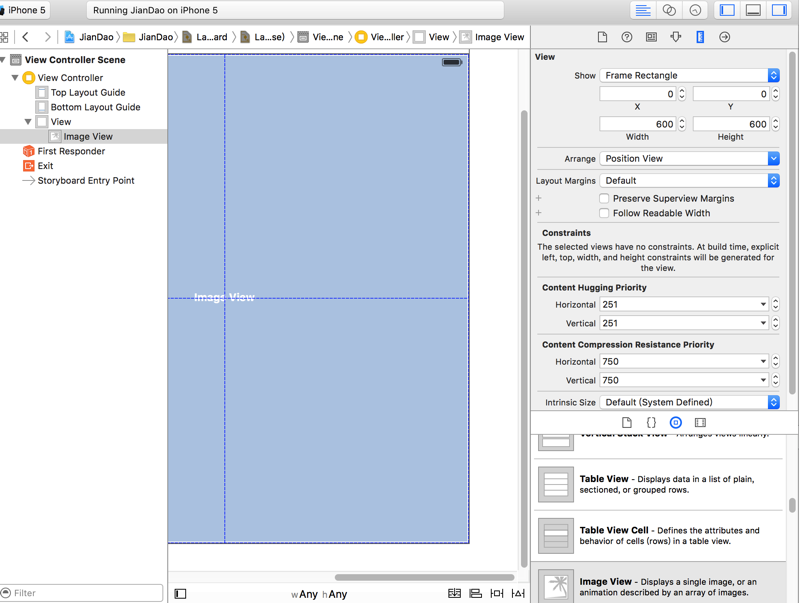Change the wAny hAny size class
Screen dimensions: 800x603
(319, 594)
